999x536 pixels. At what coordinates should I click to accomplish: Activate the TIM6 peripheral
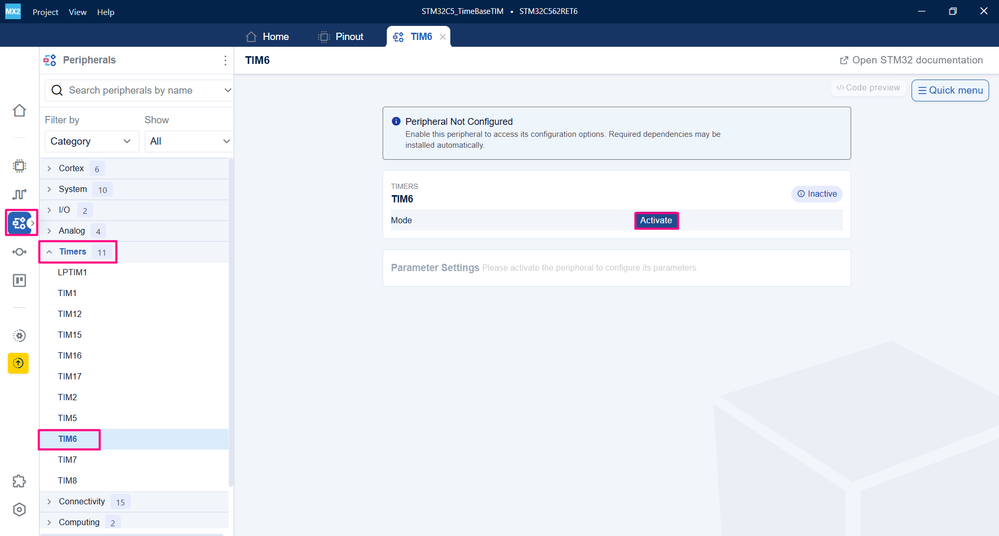point(656,221)
